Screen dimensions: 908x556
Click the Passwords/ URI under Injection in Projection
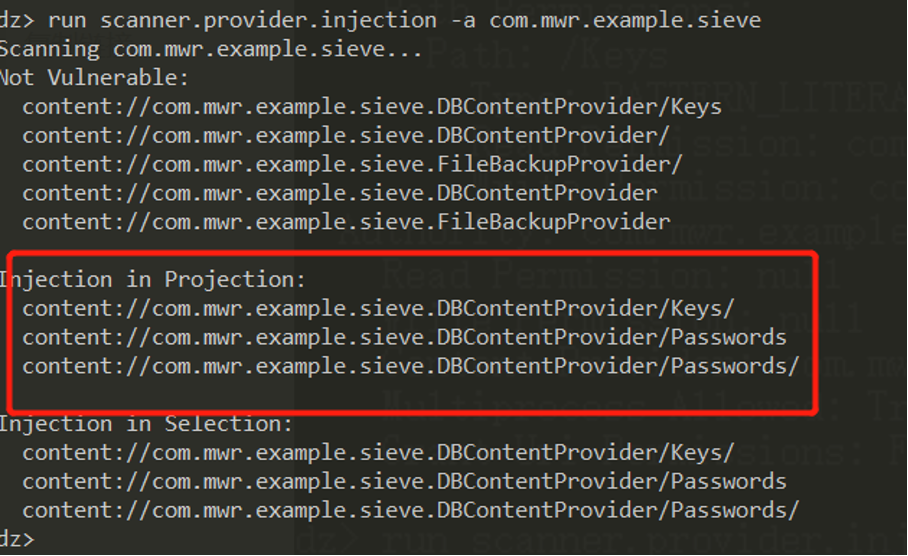click(411, 367)
